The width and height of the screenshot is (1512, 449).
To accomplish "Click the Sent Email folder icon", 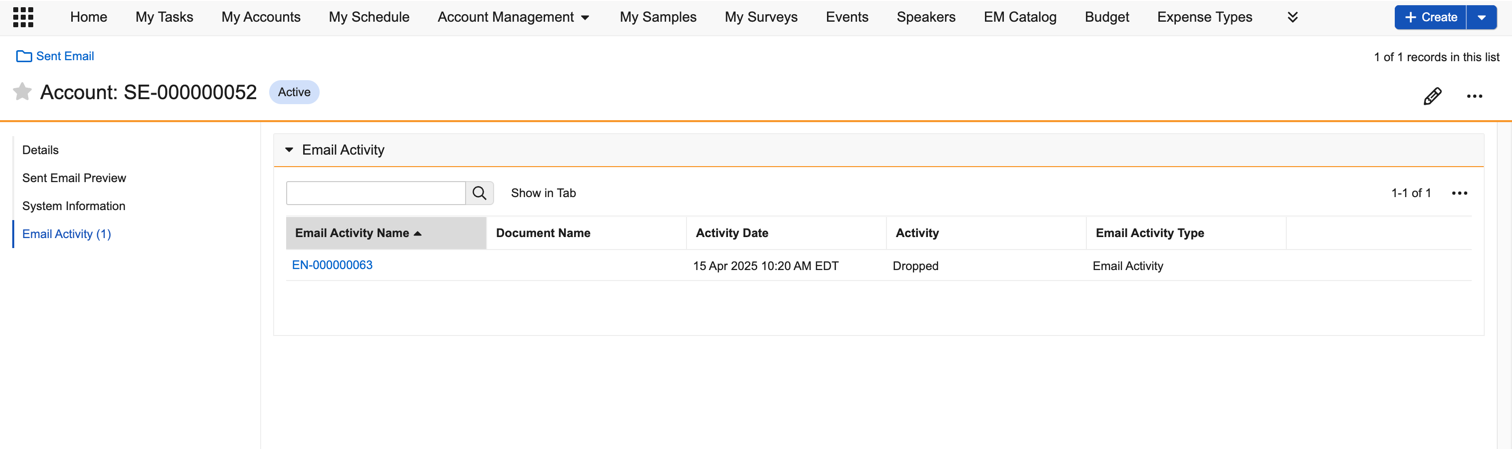I will [x=24, y=56].
